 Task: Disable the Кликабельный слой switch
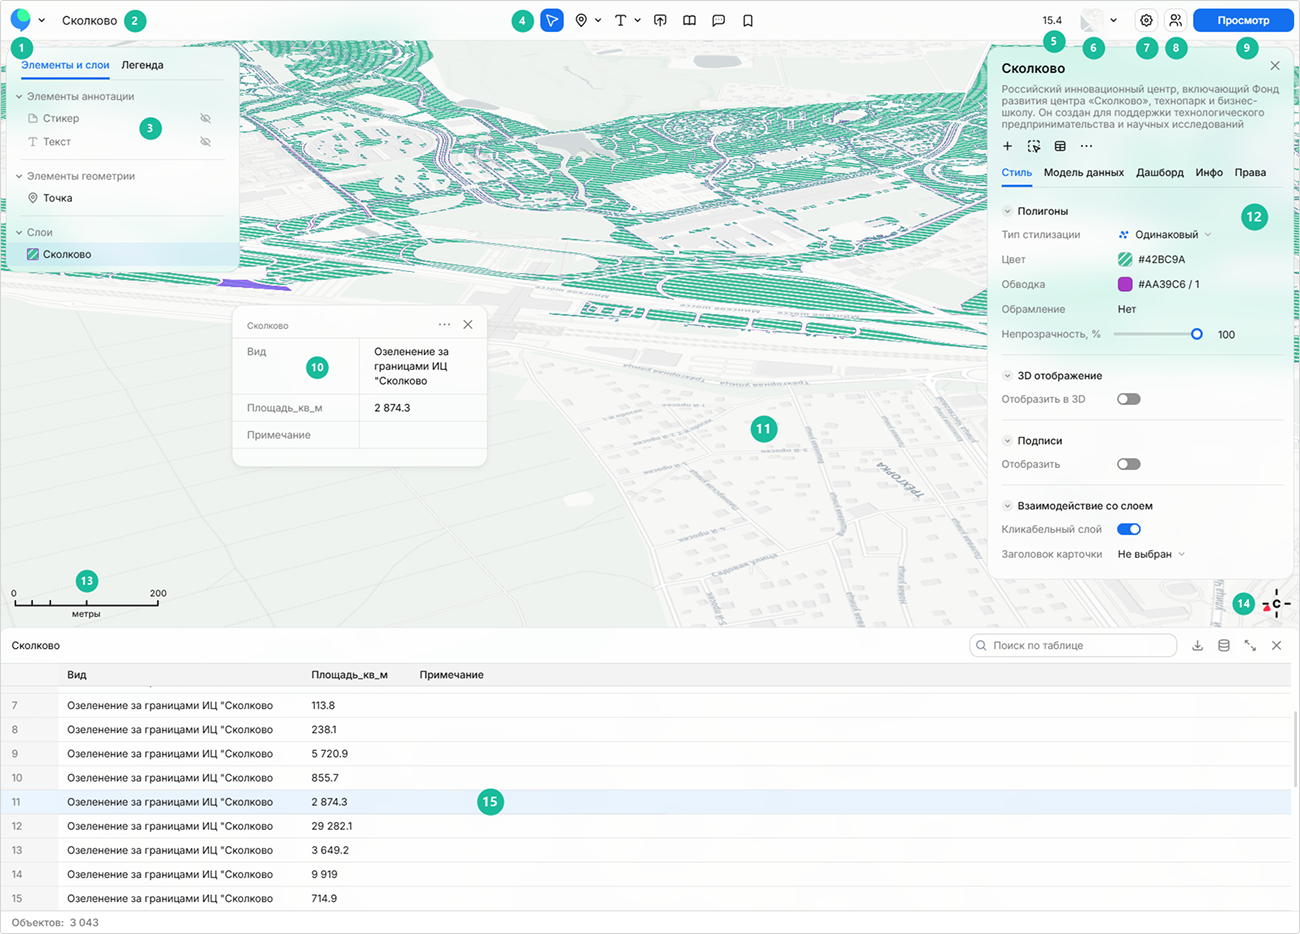coord(1129,529)
